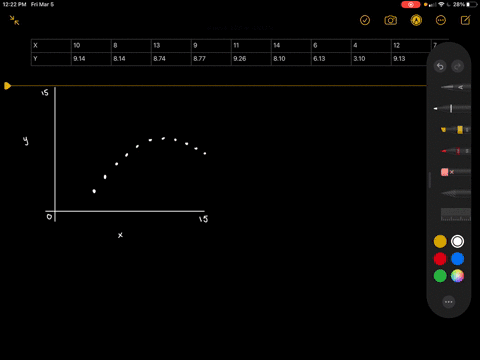Exit full screen with the collapse arrows icon
The width and height of the screenshot is (480, 360).
point(14,20)
